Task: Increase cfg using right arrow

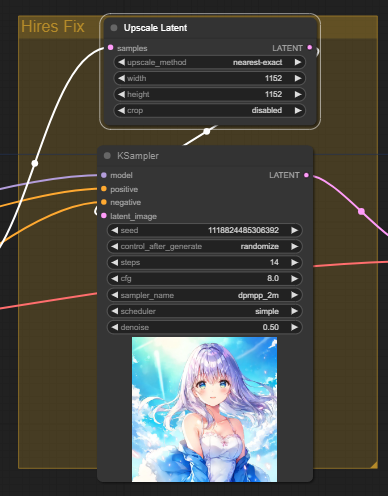Action: 294,278
